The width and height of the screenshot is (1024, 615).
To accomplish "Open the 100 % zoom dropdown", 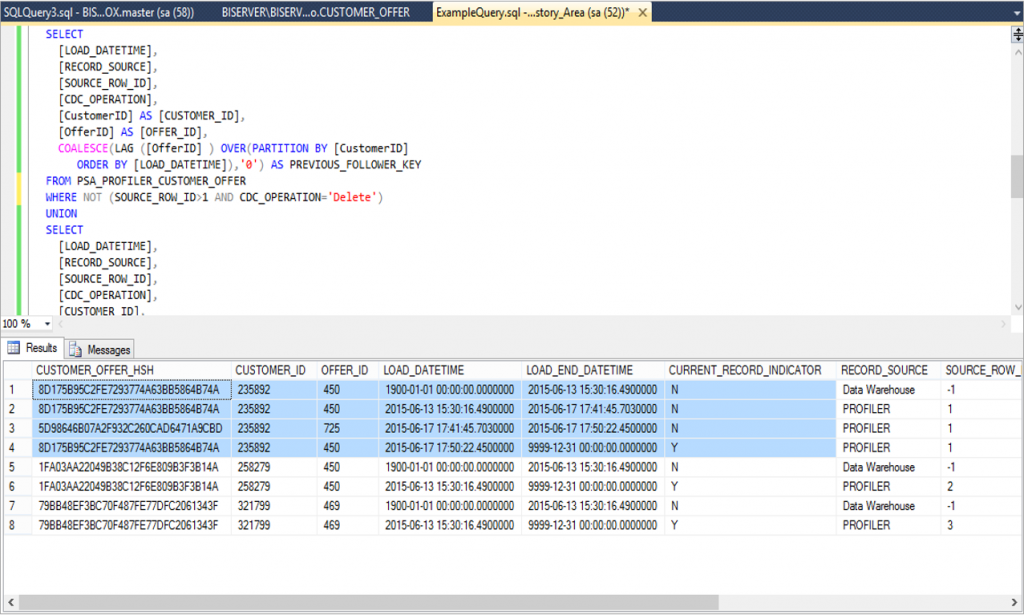I will (47, 324).
